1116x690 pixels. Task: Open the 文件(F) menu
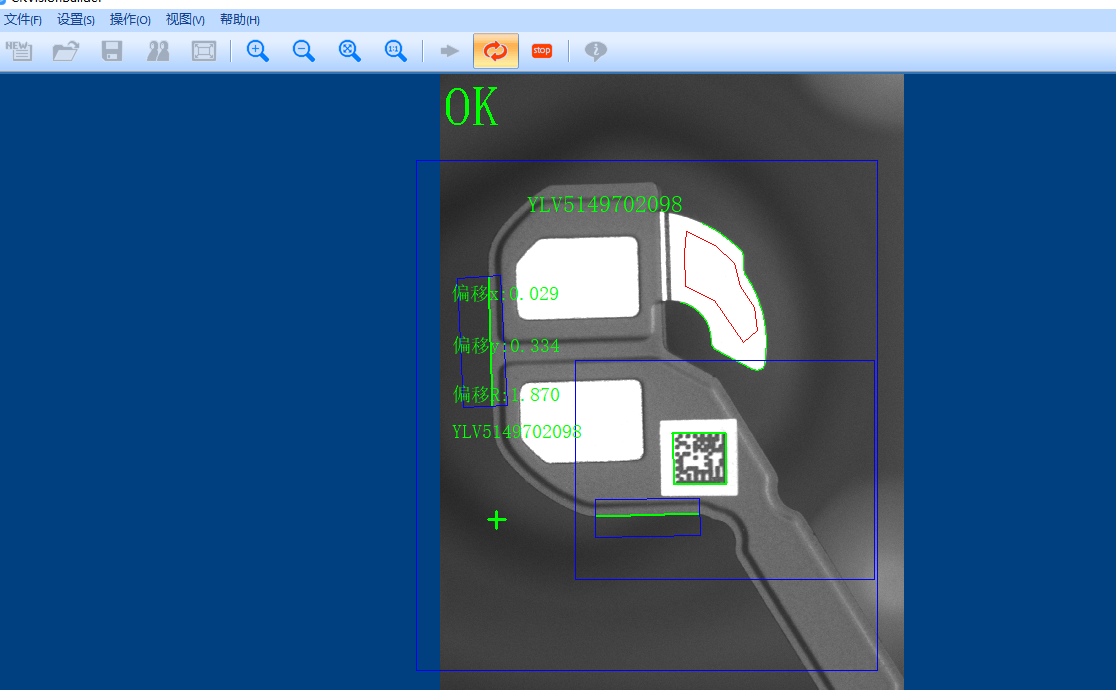[23, 19]
